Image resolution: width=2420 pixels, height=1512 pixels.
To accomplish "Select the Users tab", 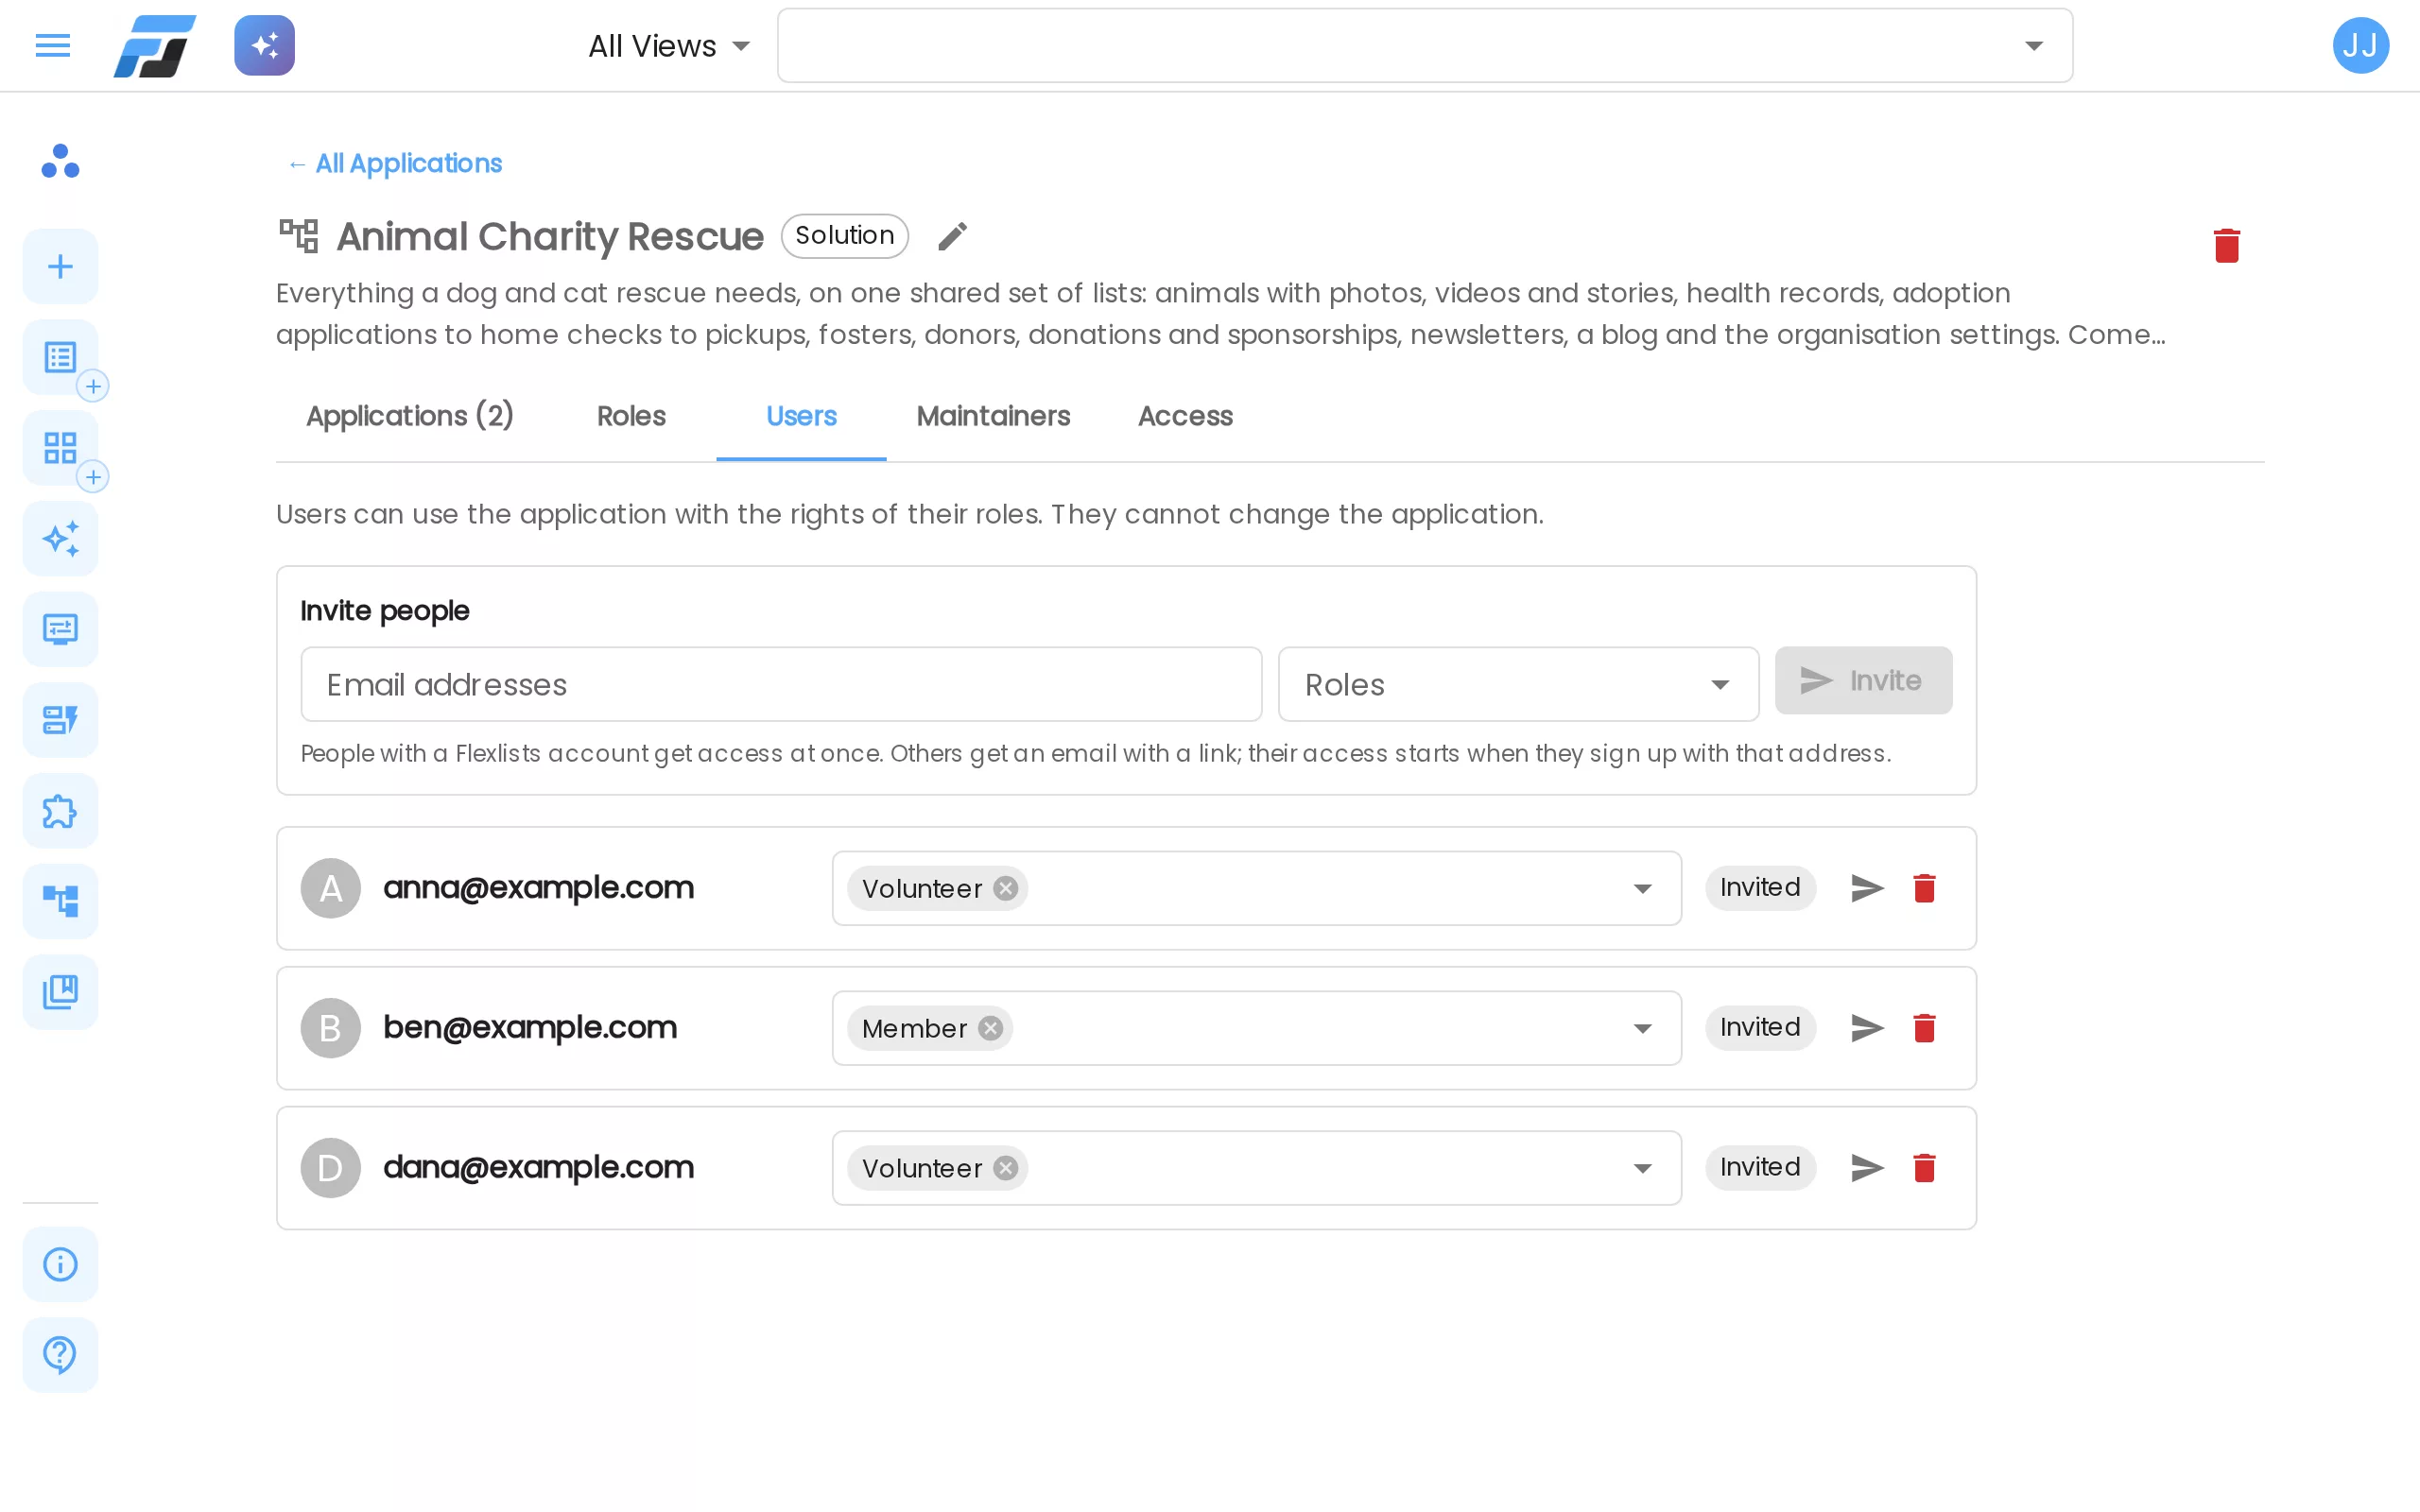I will click(x=801, y=416).
